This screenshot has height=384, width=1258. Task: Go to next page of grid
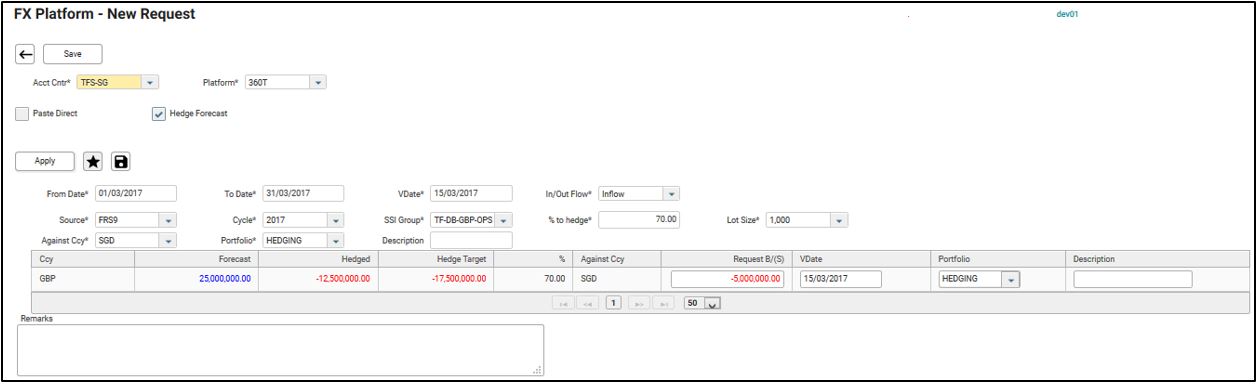tap(639, 302)
